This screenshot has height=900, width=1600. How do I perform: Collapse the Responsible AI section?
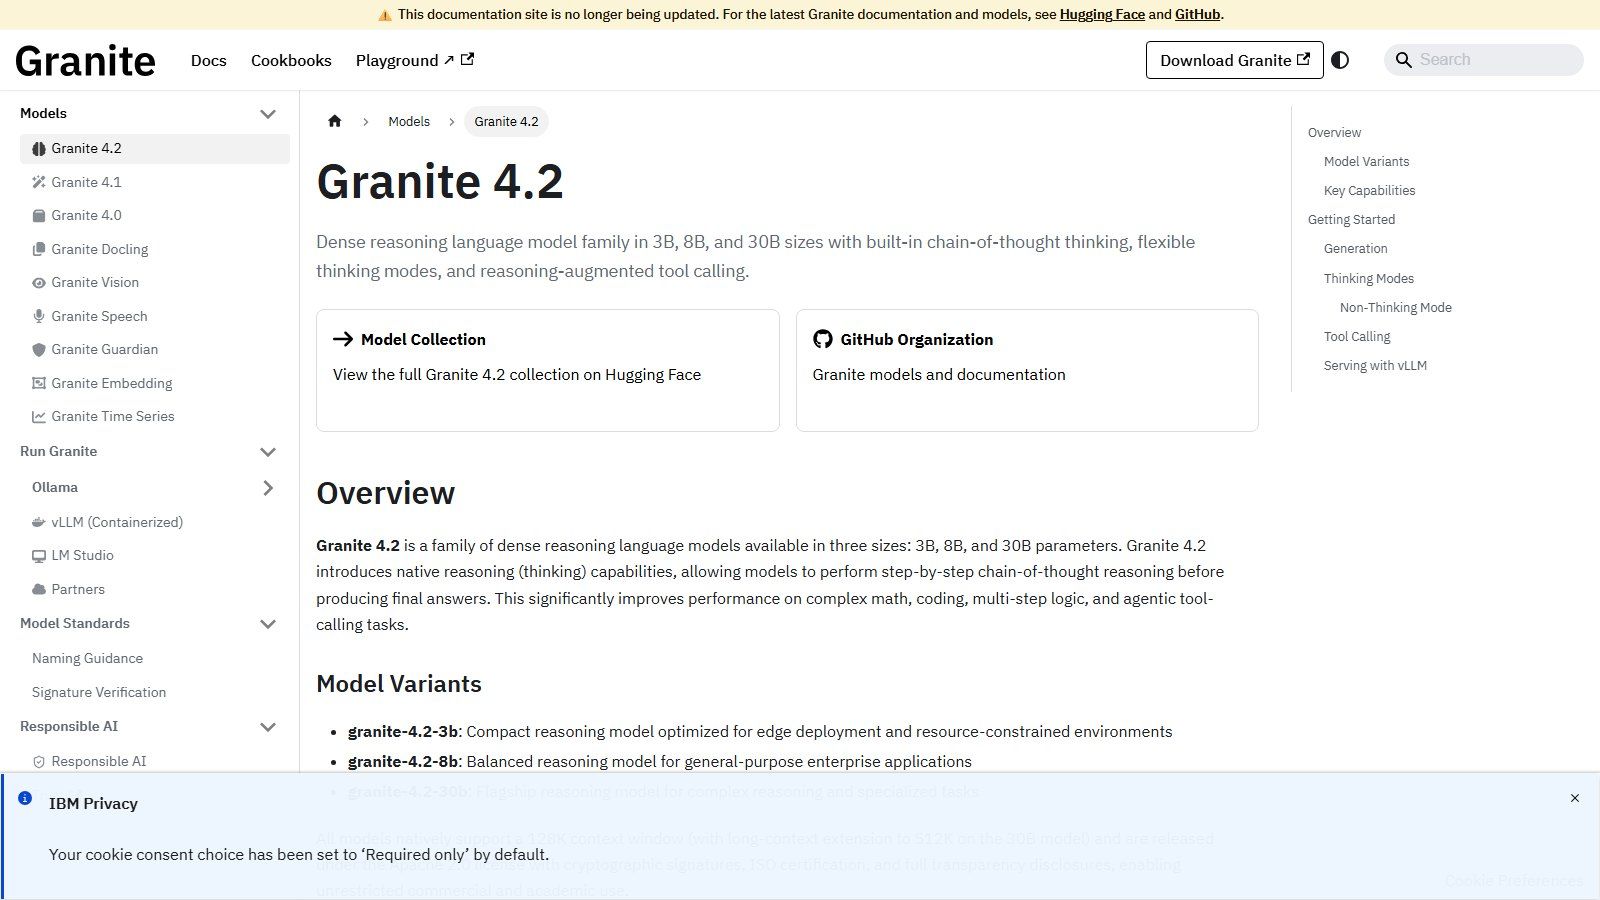268,727
